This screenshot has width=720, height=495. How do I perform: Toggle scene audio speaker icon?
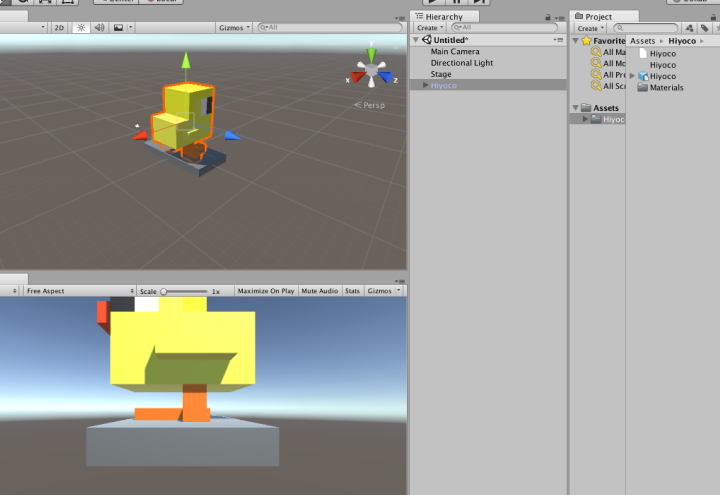(99, 28)
